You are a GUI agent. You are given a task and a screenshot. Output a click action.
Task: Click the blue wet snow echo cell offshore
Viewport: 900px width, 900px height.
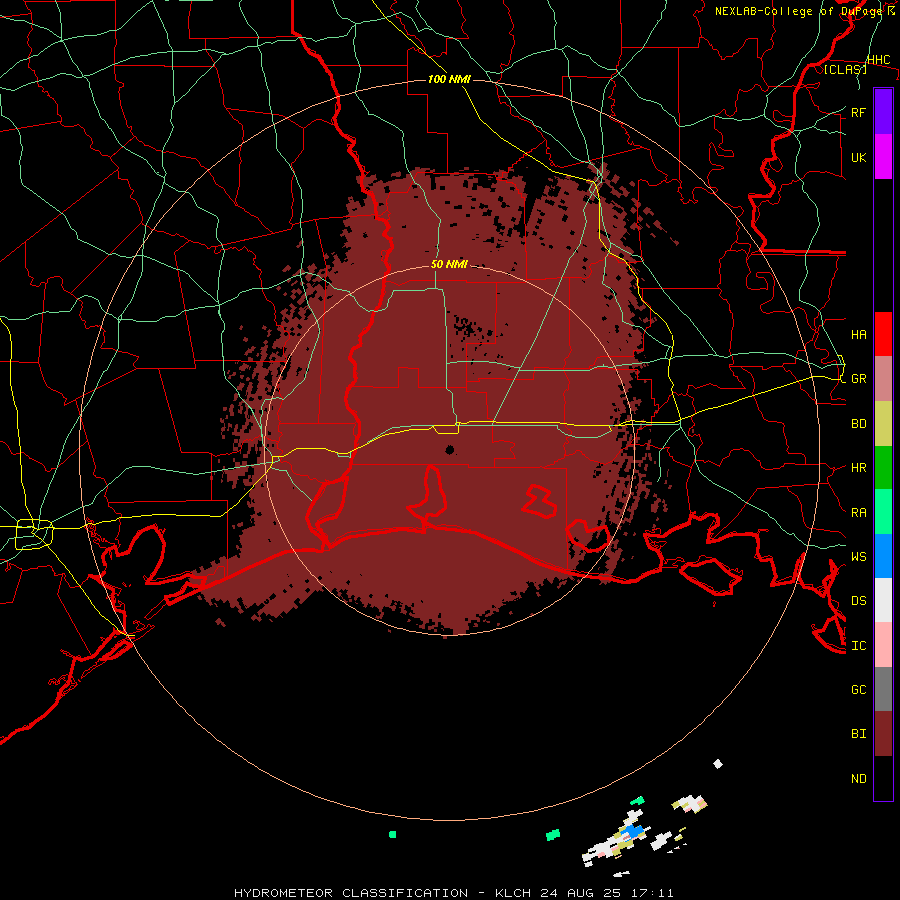[x=632, y=832]
